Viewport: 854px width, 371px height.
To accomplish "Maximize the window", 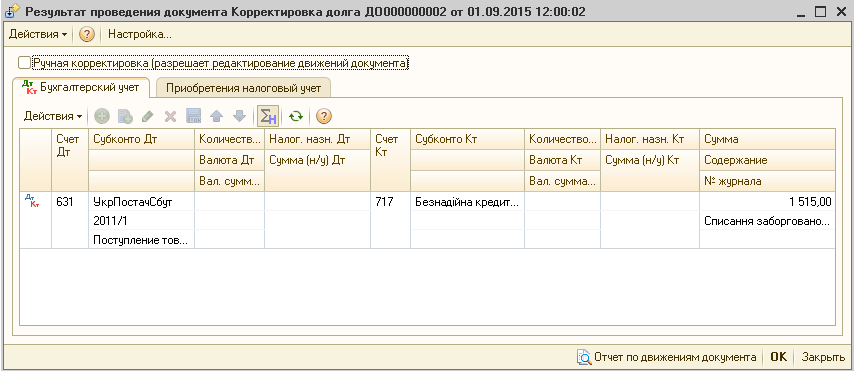I will [x=820, y=11].
